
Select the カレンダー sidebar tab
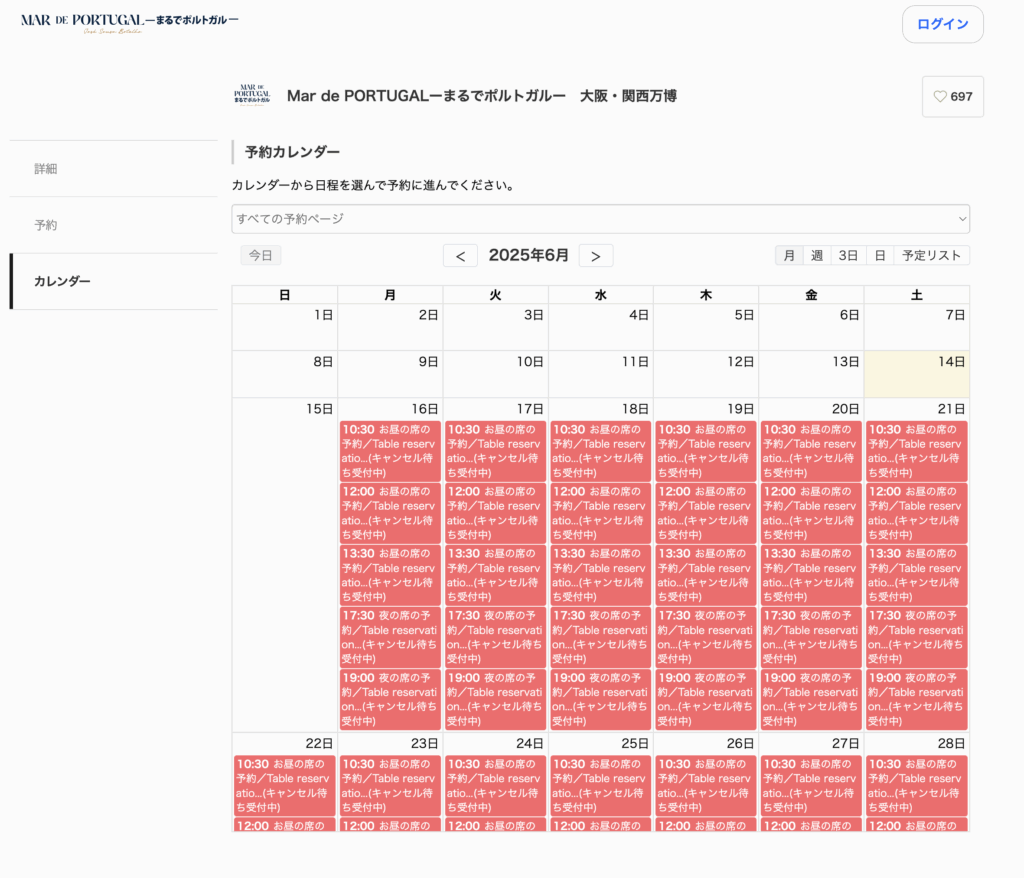click(x=114, y=281)
